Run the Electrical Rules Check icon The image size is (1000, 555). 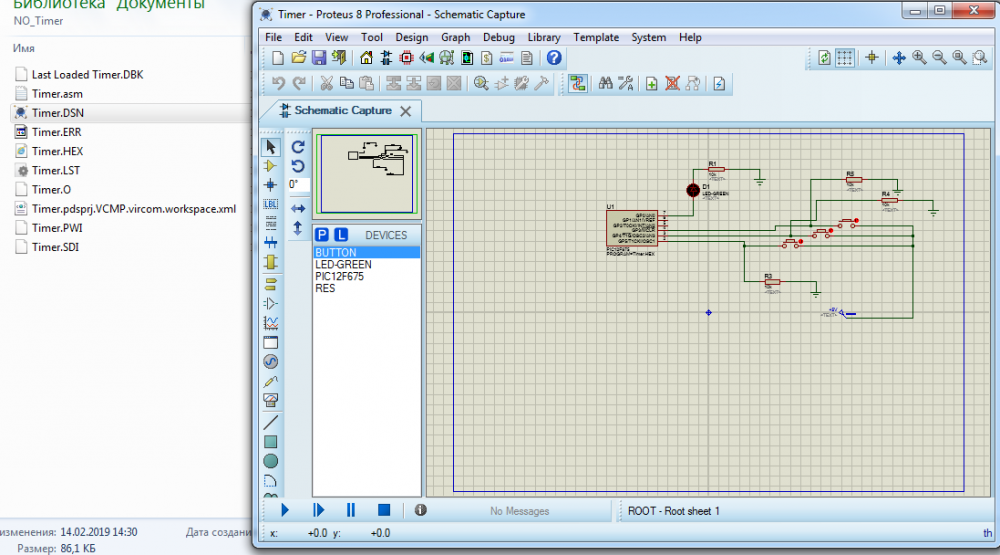click(719, 84)
